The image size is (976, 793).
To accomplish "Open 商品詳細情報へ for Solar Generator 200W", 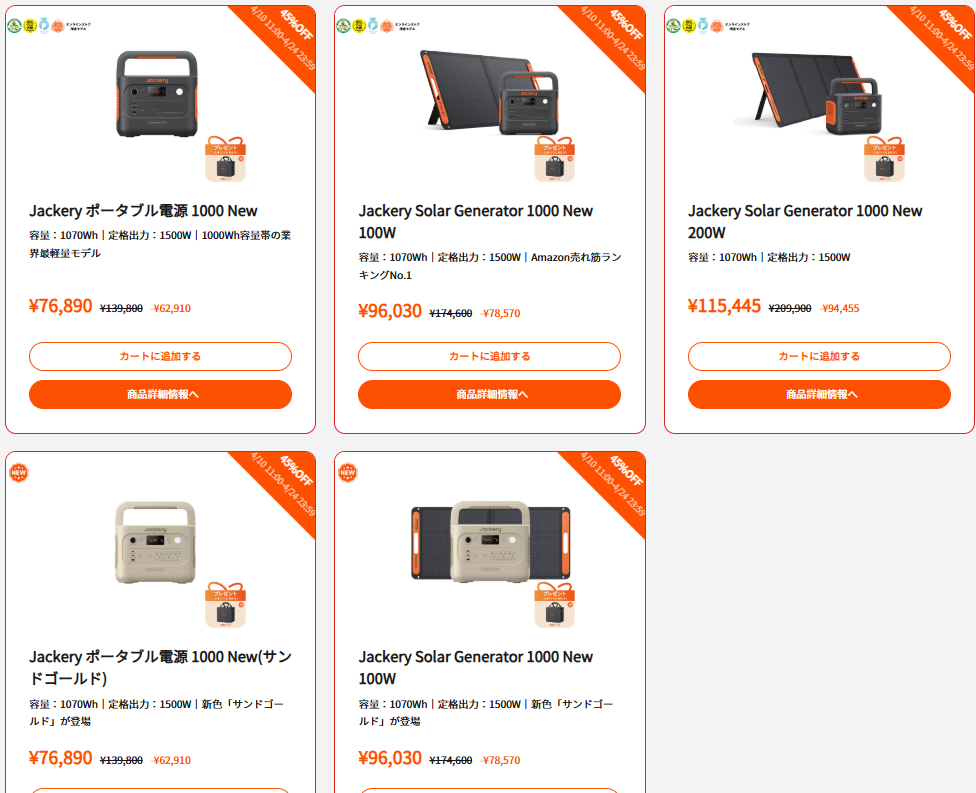I will (819, 395).
